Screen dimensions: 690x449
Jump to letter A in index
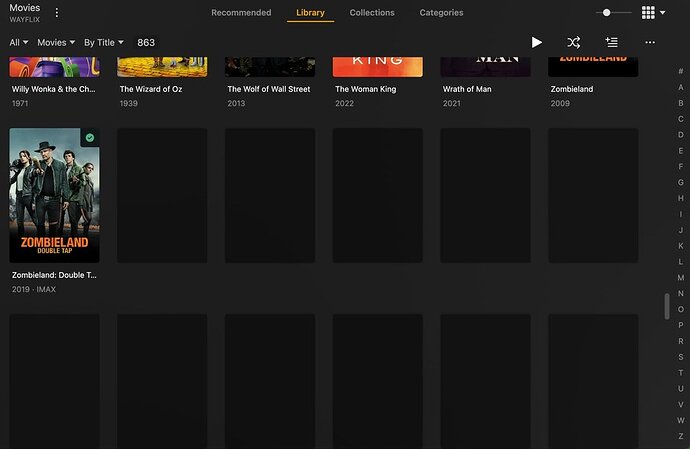pyautogui.click(x=681, y=87)
